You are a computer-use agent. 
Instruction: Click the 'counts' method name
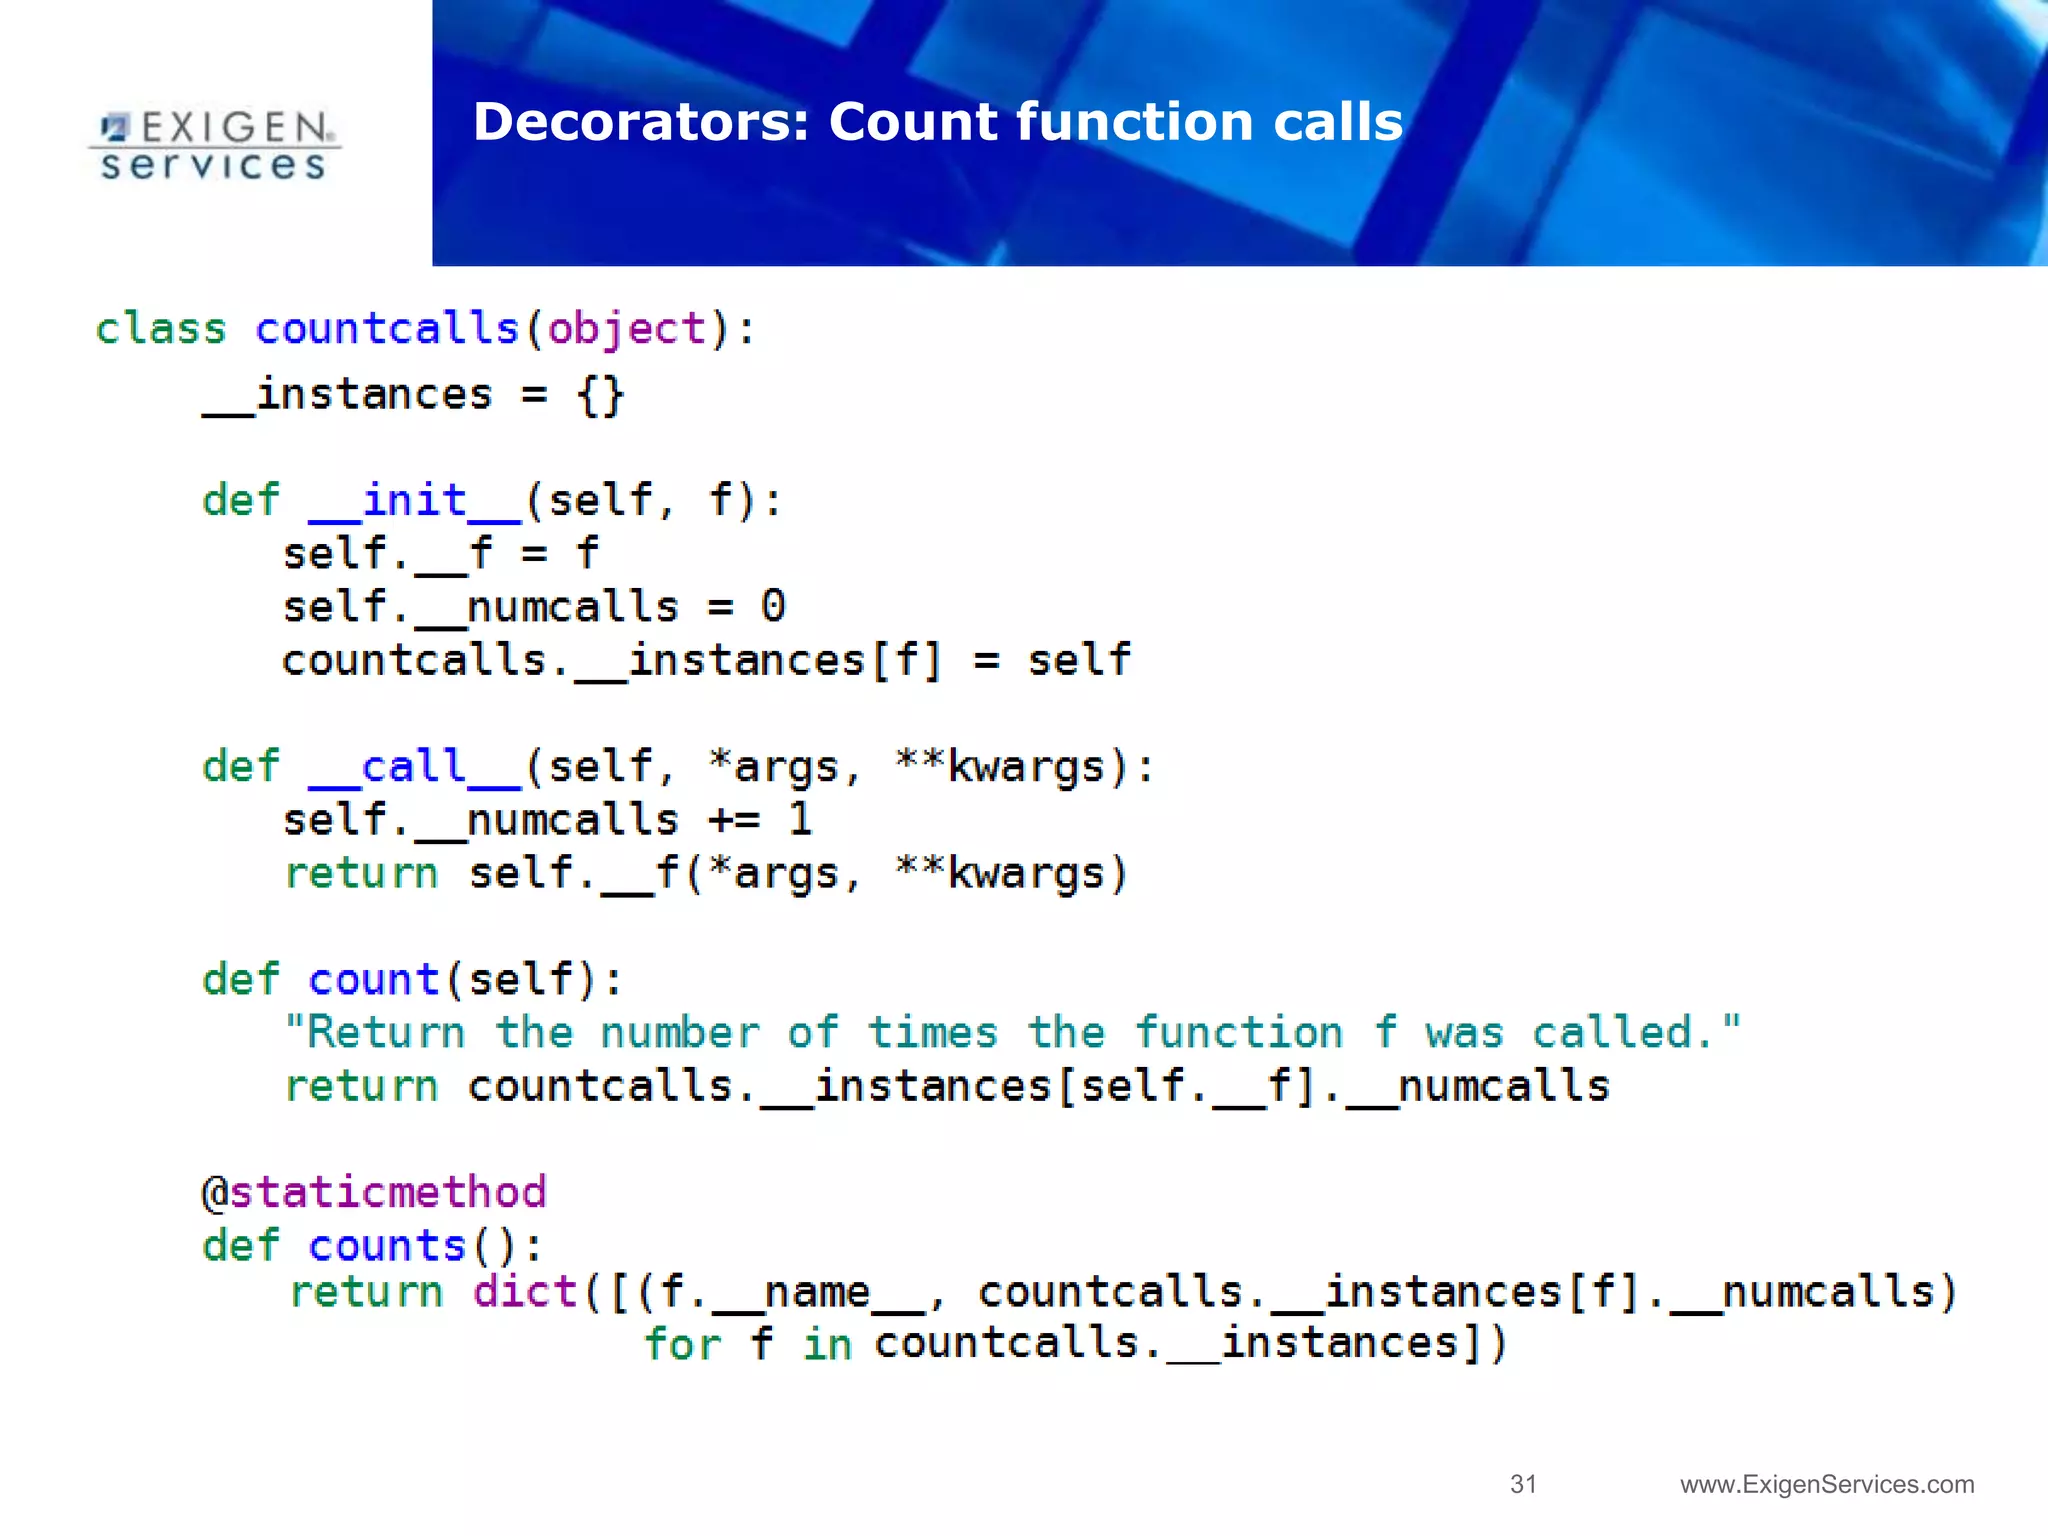[386, 1246]
